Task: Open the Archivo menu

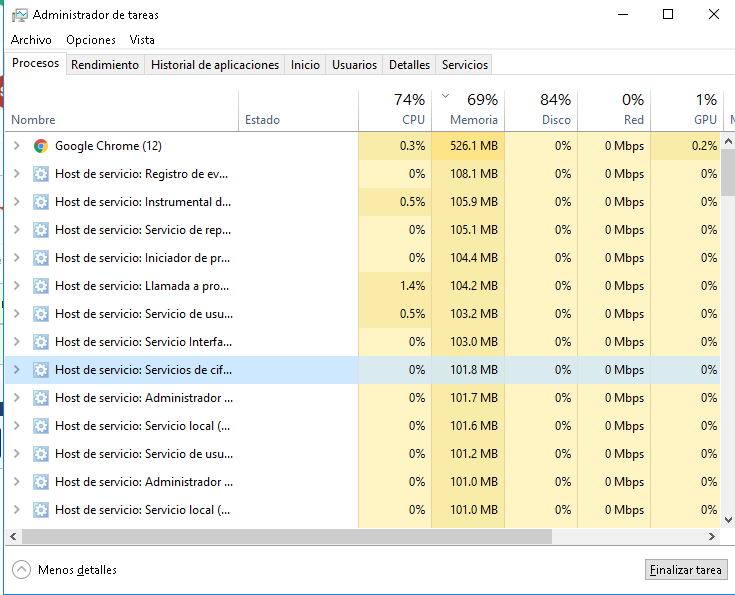Action: click(31, 40)
